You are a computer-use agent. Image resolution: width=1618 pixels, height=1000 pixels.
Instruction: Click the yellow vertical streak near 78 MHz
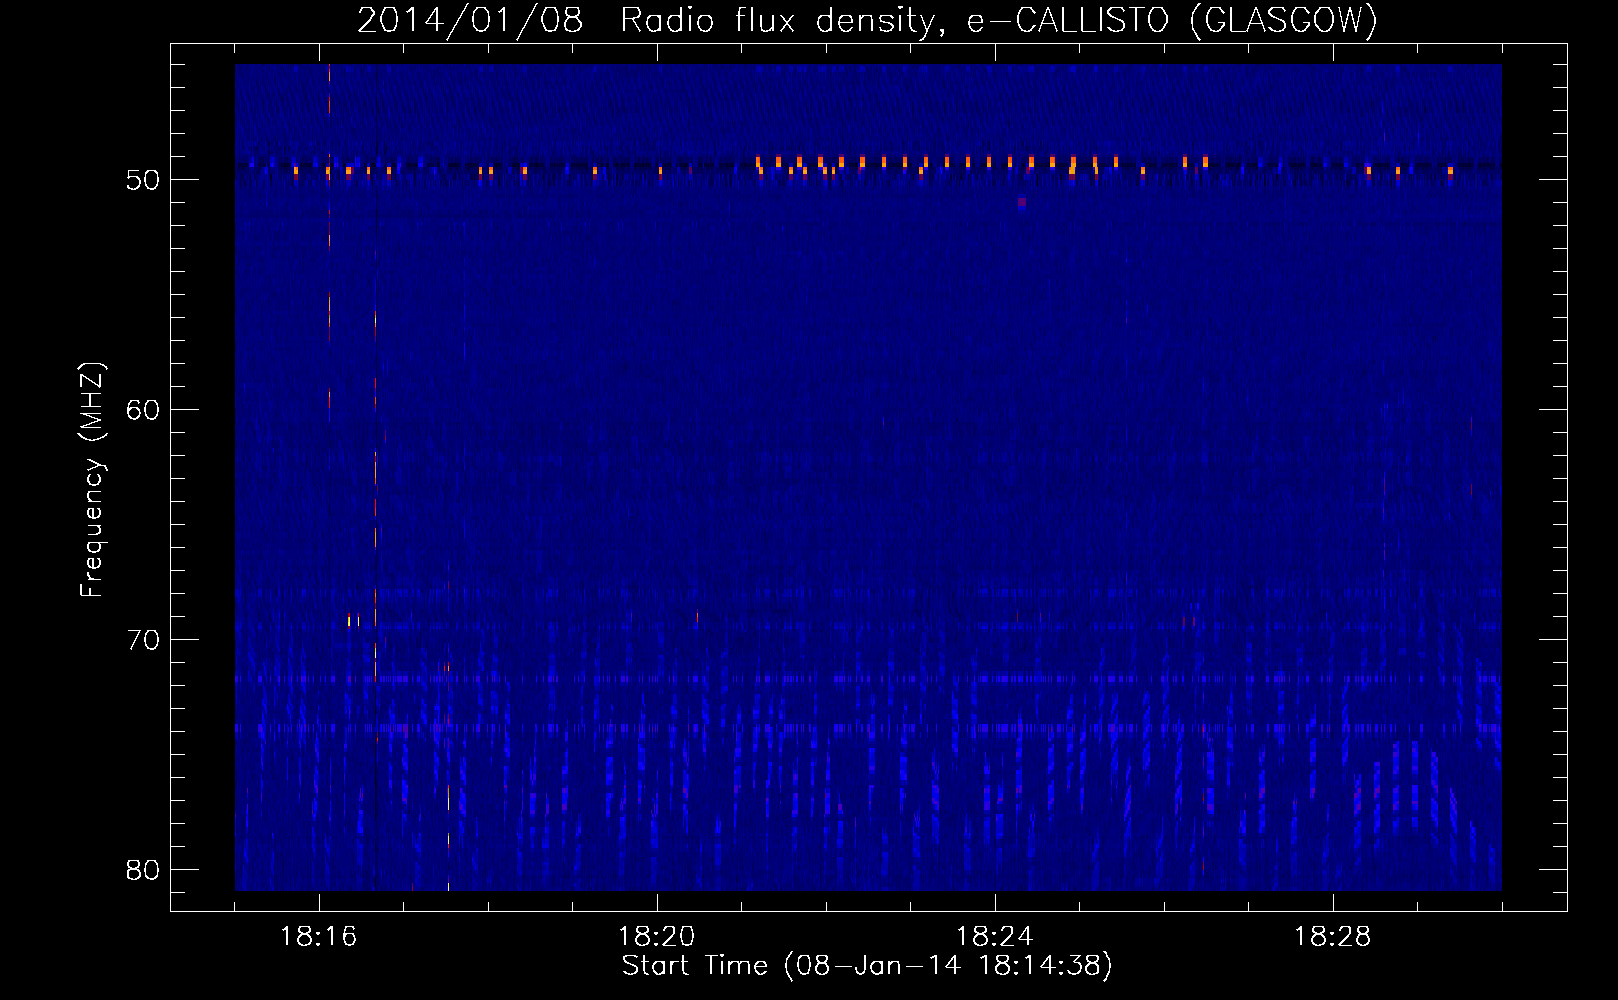[448, 800]
